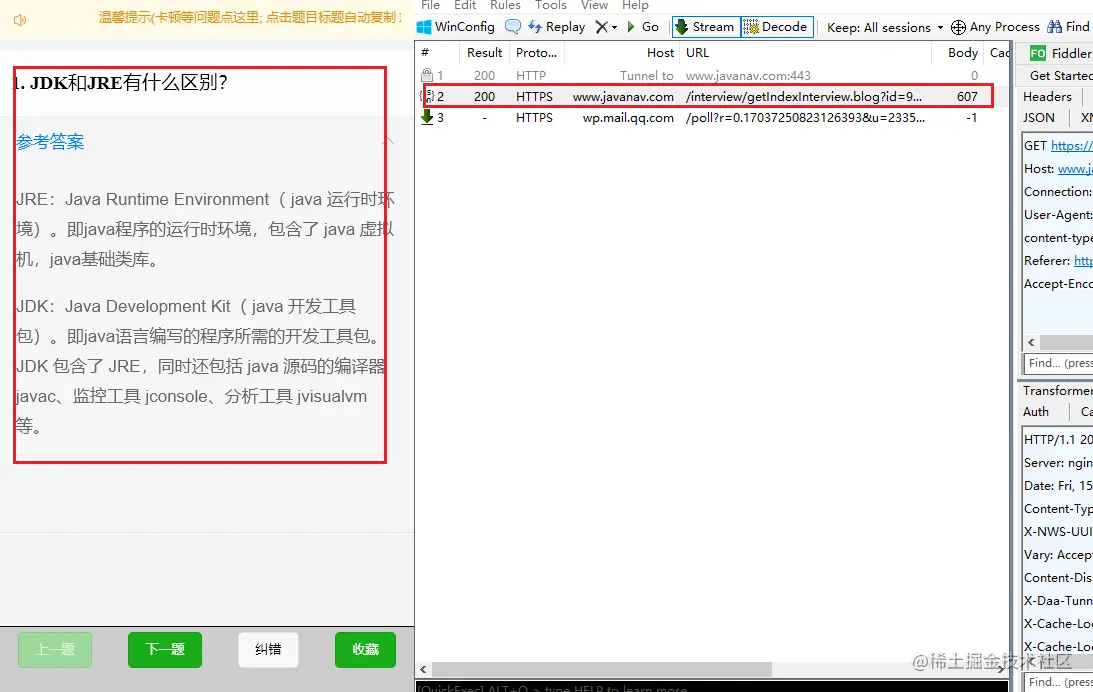Open the View menu

[595, 6]
